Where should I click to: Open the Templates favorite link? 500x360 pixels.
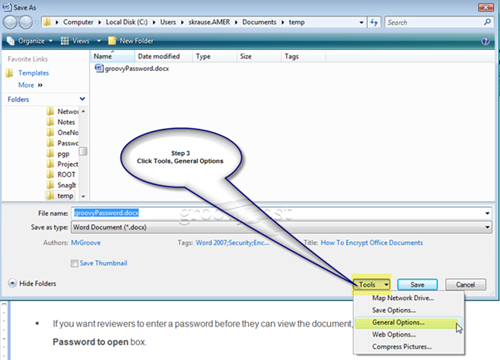pos(33,73)
